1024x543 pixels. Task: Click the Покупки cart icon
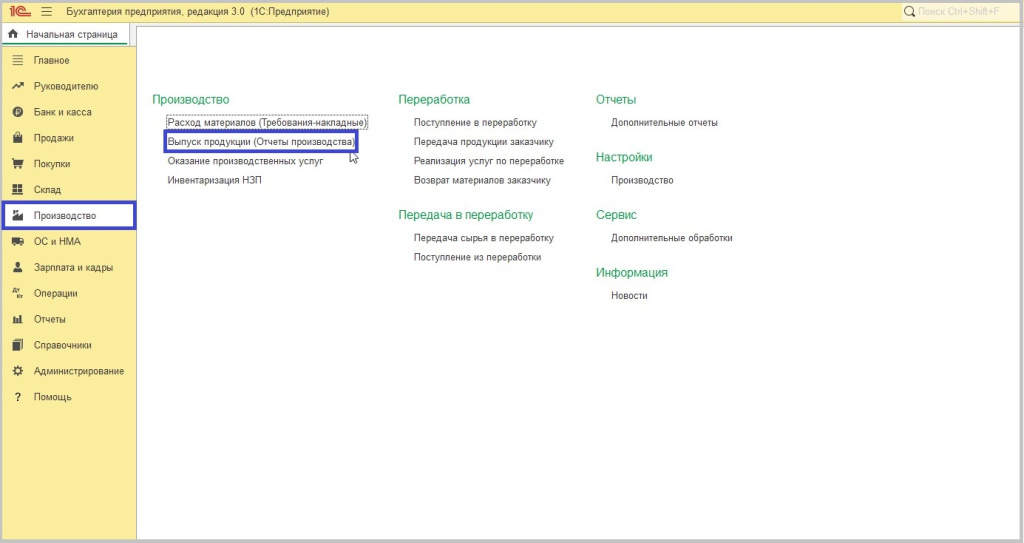17,164
